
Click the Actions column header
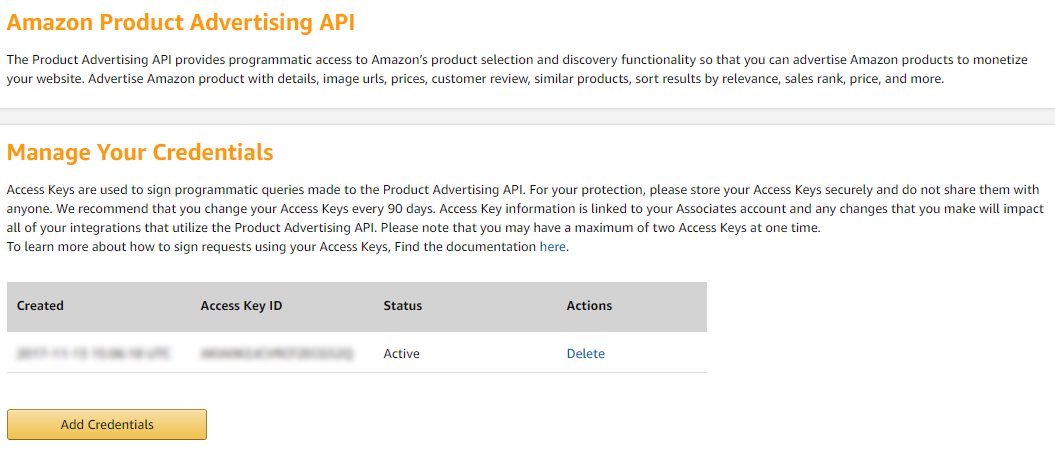pos(589,305)
